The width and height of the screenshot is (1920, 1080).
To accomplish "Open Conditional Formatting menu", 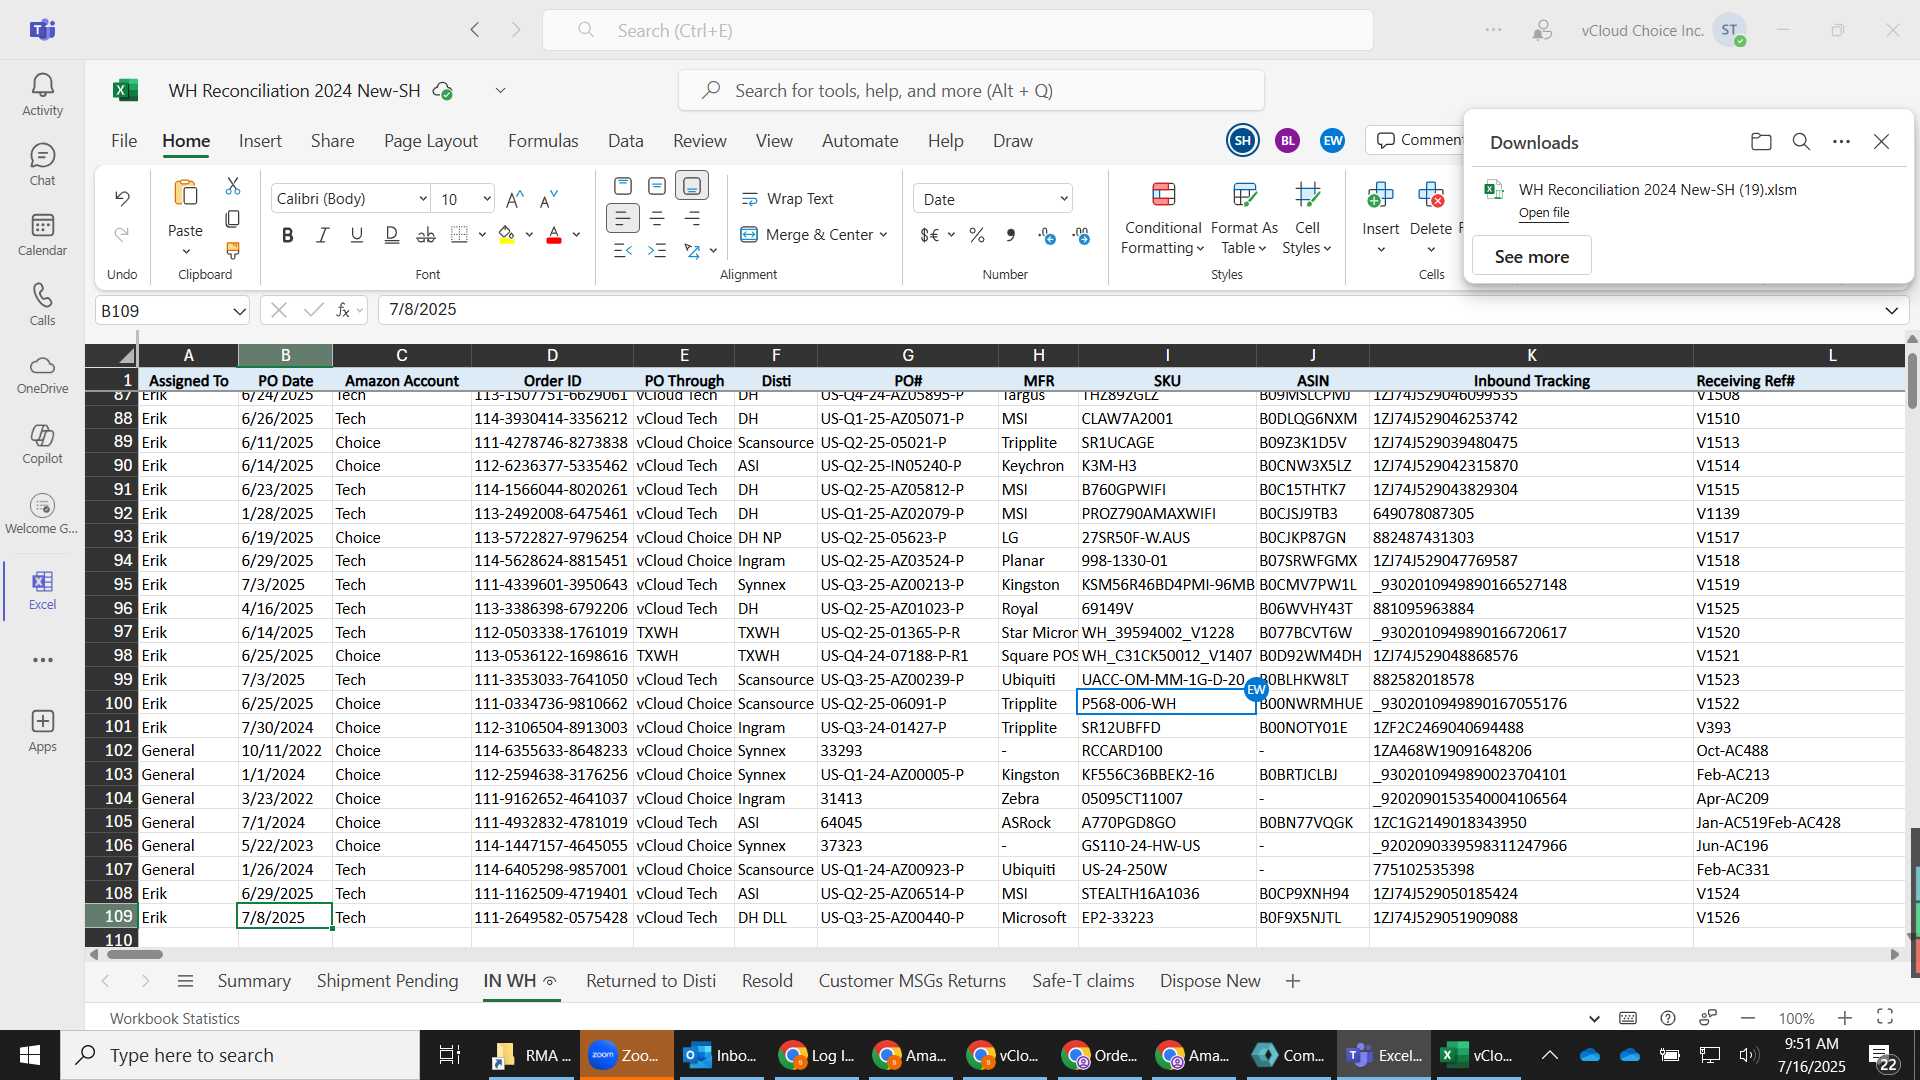I will 1163,219.
